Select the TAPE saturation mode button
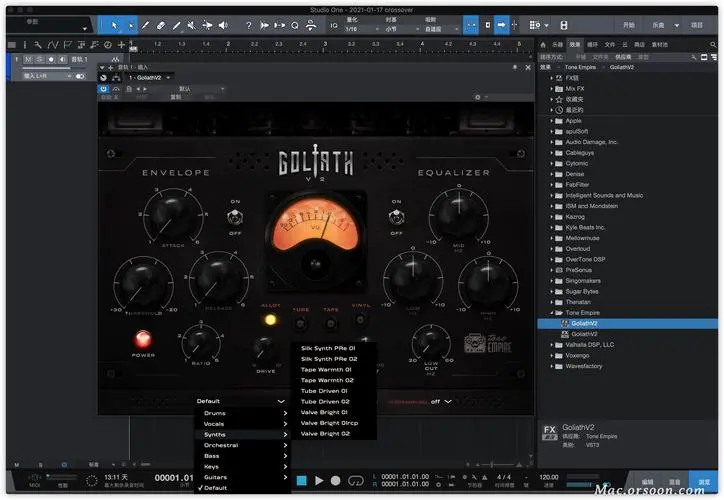The height and width of the screenshot is (500, 724). [x=331, y=323]
